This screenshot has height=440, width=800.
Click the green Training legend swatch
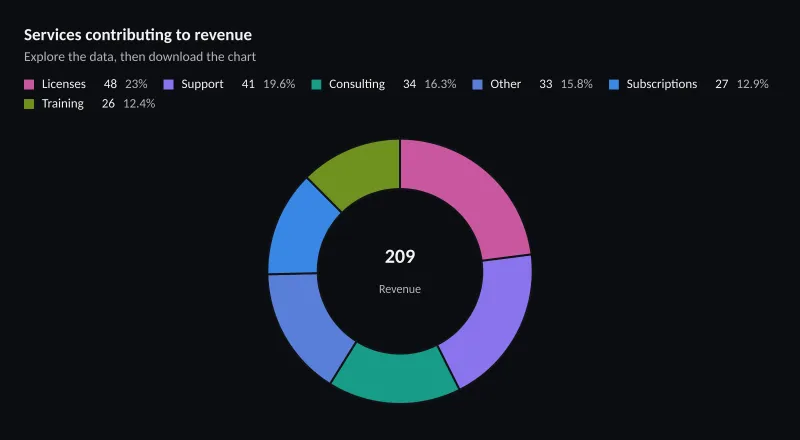29,104
